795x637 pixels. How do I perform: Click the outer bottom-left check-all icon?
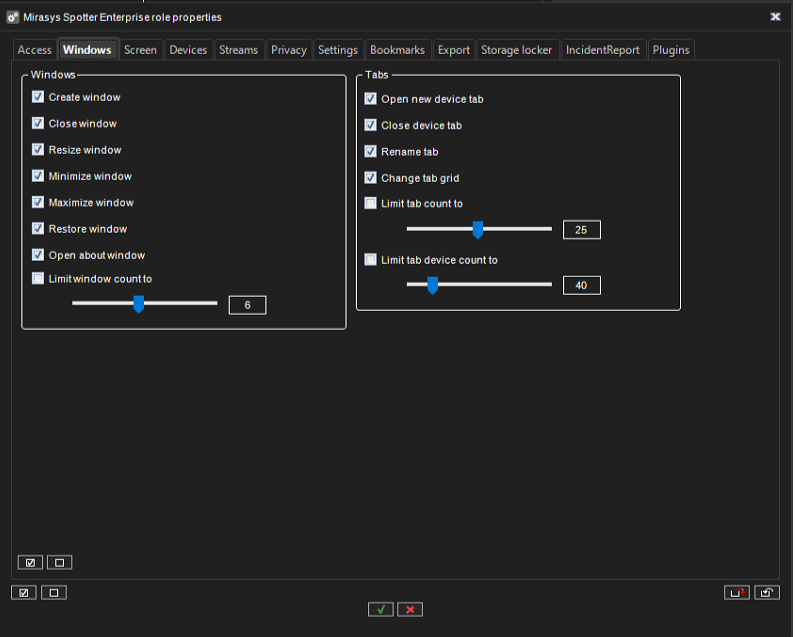point(24,592)
